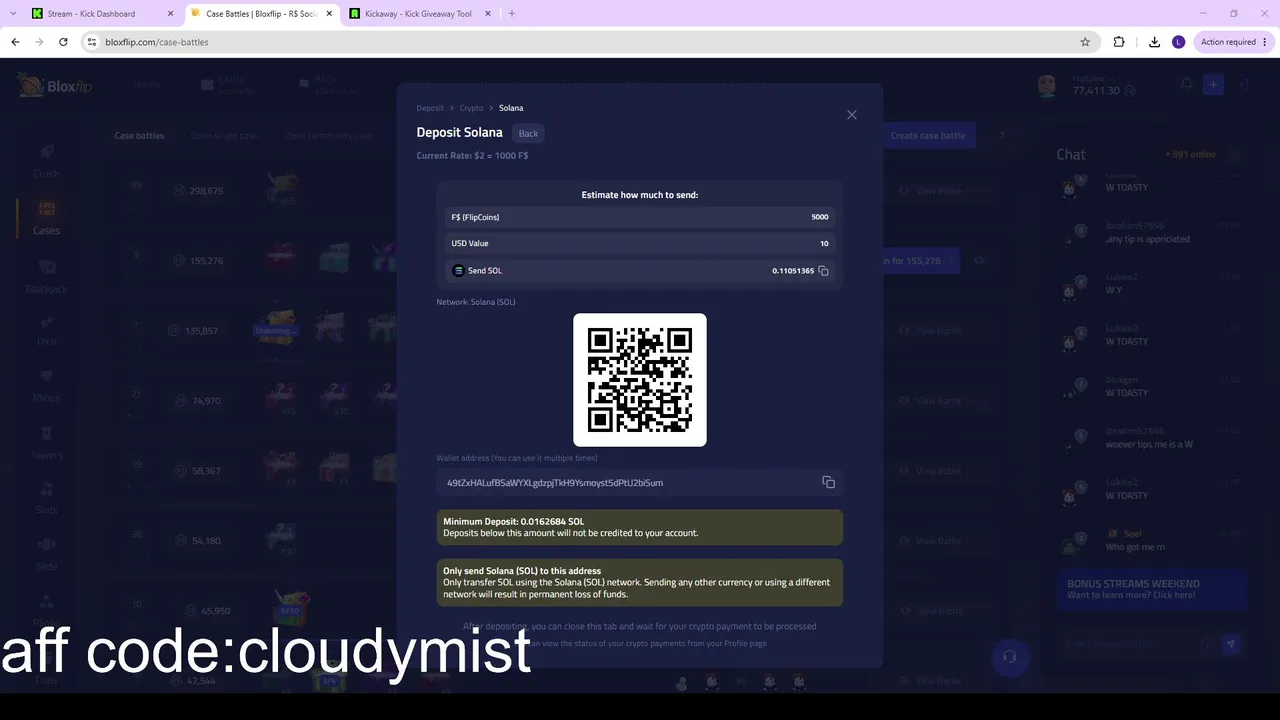1280x720 pixels.
Task: Switch to Open single case tab
Action: point(224,136)
